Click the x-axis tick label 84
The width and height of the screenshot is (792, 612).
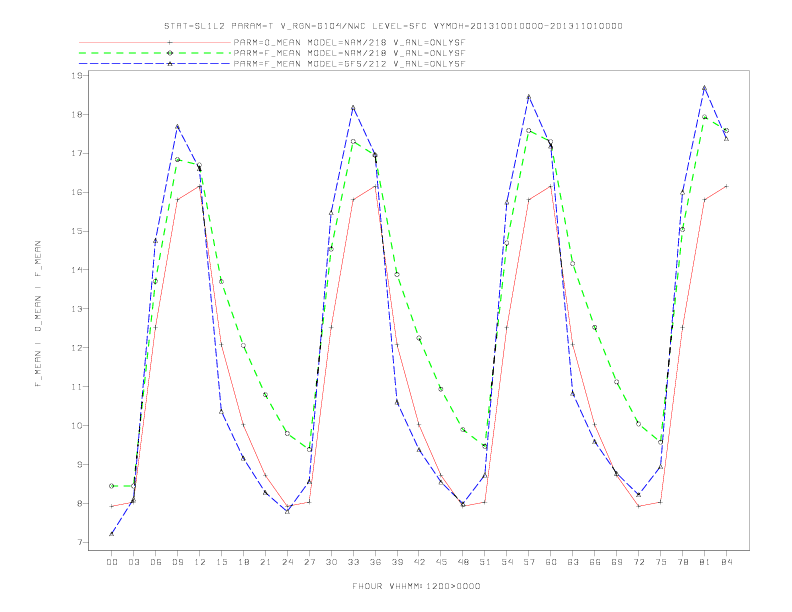pyautogui.click(x=727, y=562)
